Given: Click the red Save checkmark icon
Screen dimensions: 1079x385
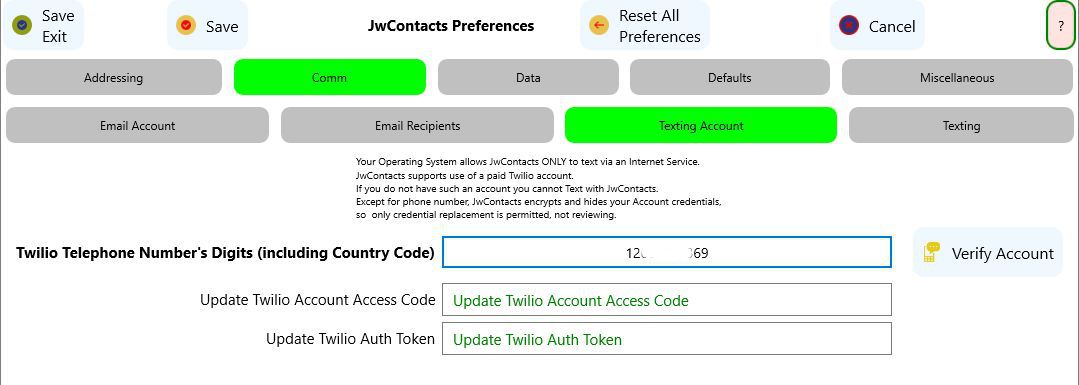Looking at the screenshot, I should click(x=186, y=25).
